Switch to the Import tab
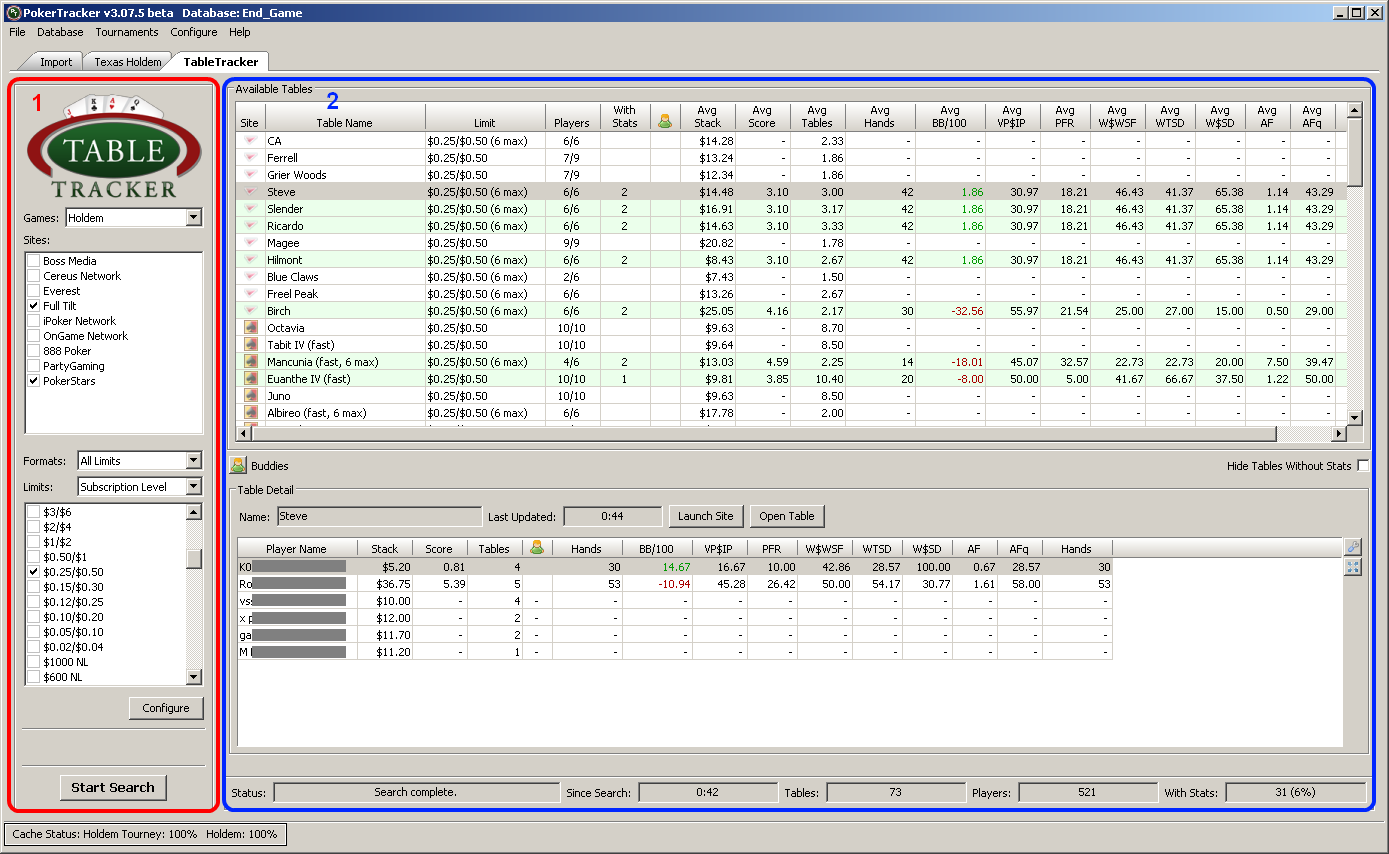Screen dimensions: 1389x854 coord(56,62)
